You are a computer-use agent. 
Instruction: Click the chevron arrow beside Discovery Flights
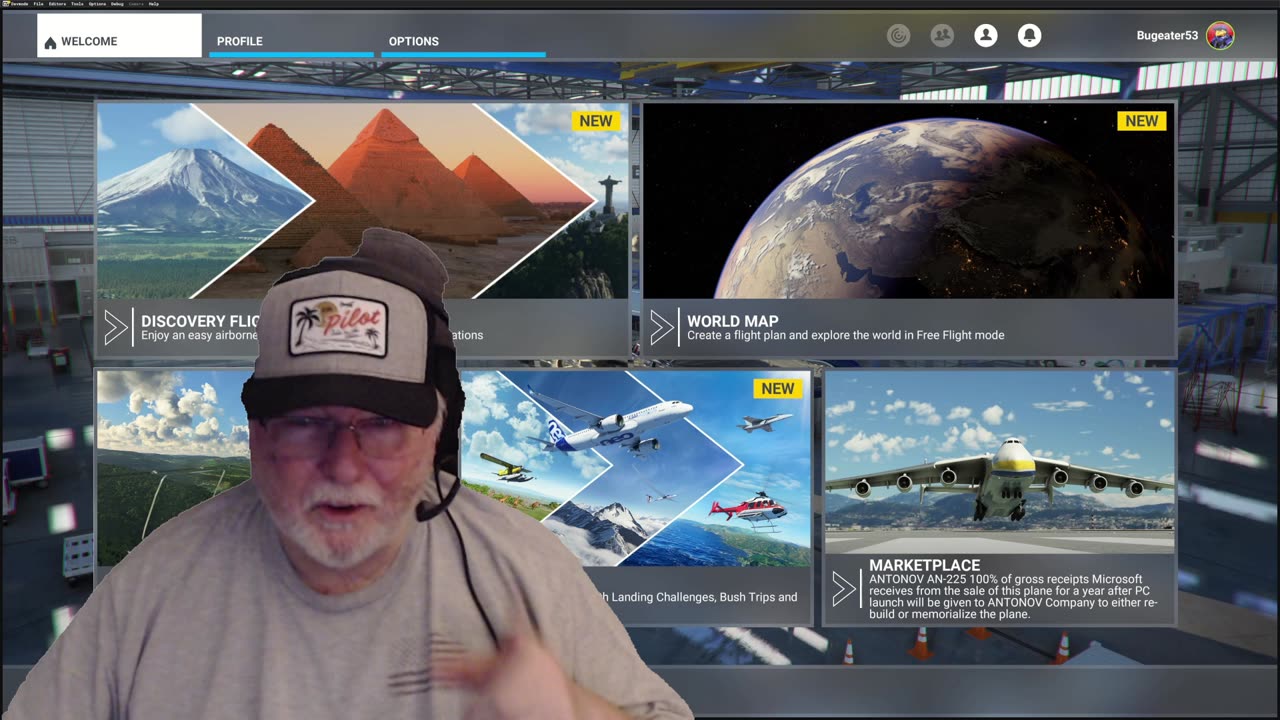[x=116, y=328]
